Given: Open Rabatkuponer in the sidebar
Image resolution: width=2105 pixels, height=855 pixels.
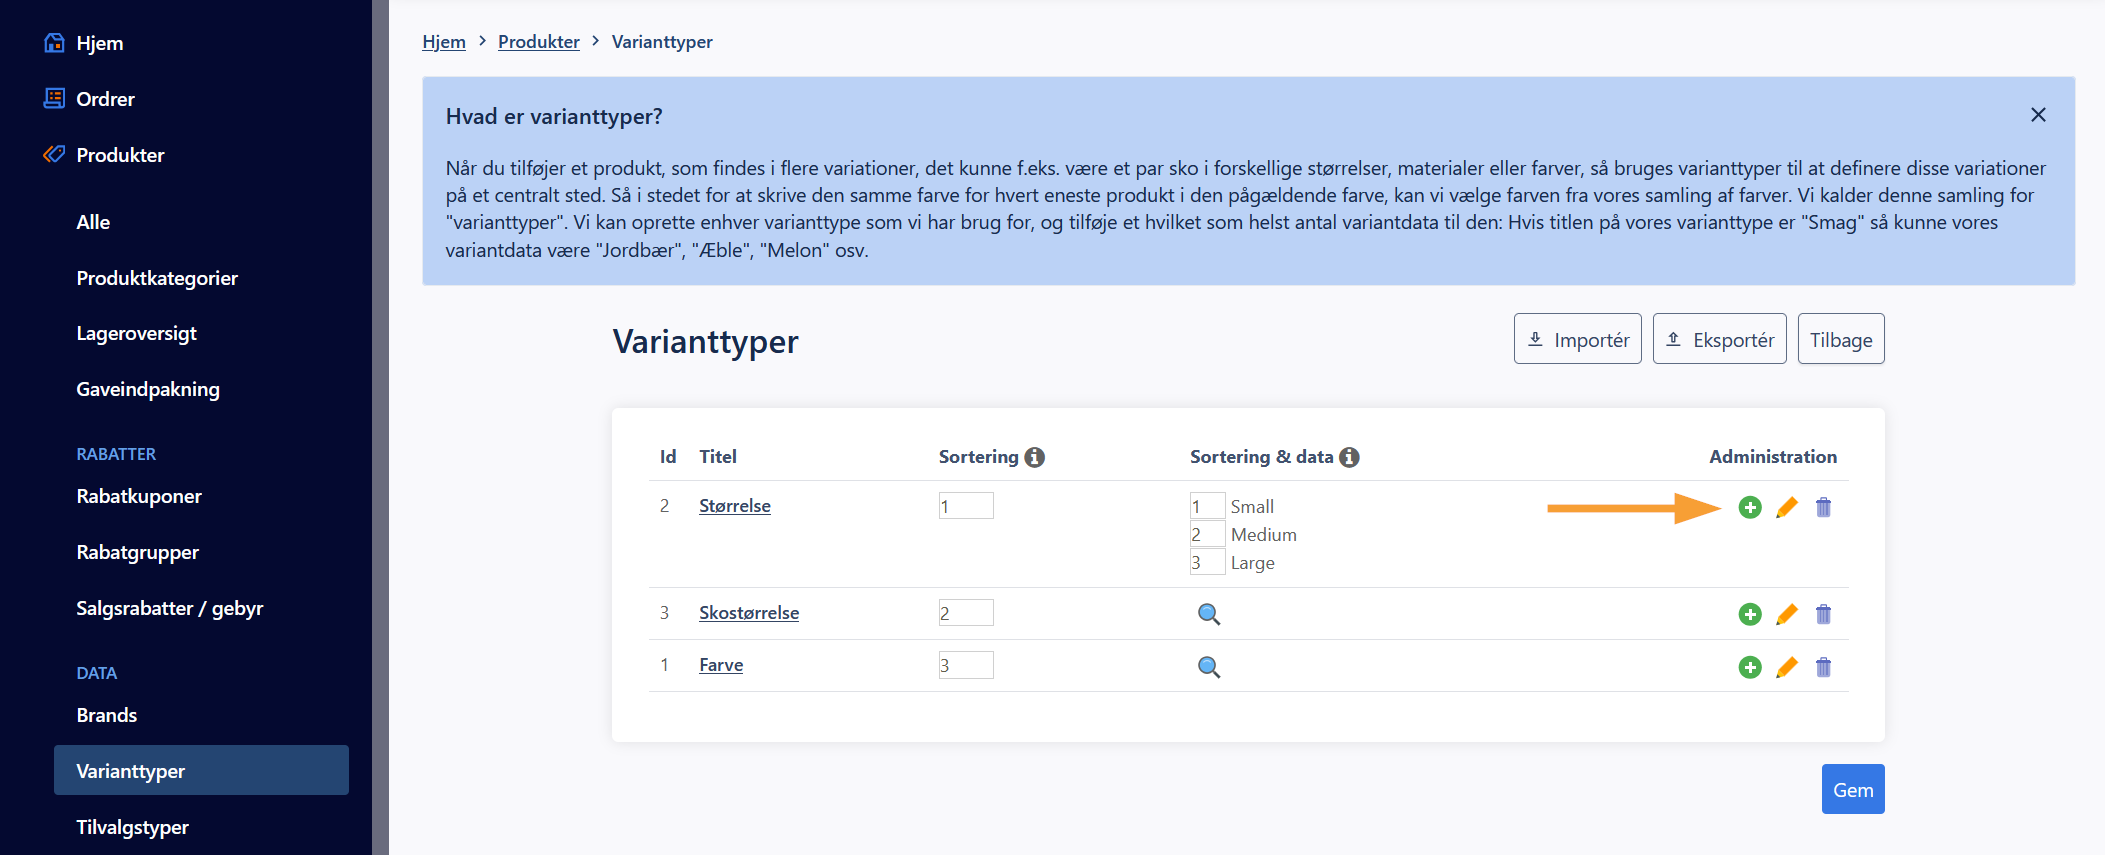Looking at the screenshot, I should pos(139,496).
